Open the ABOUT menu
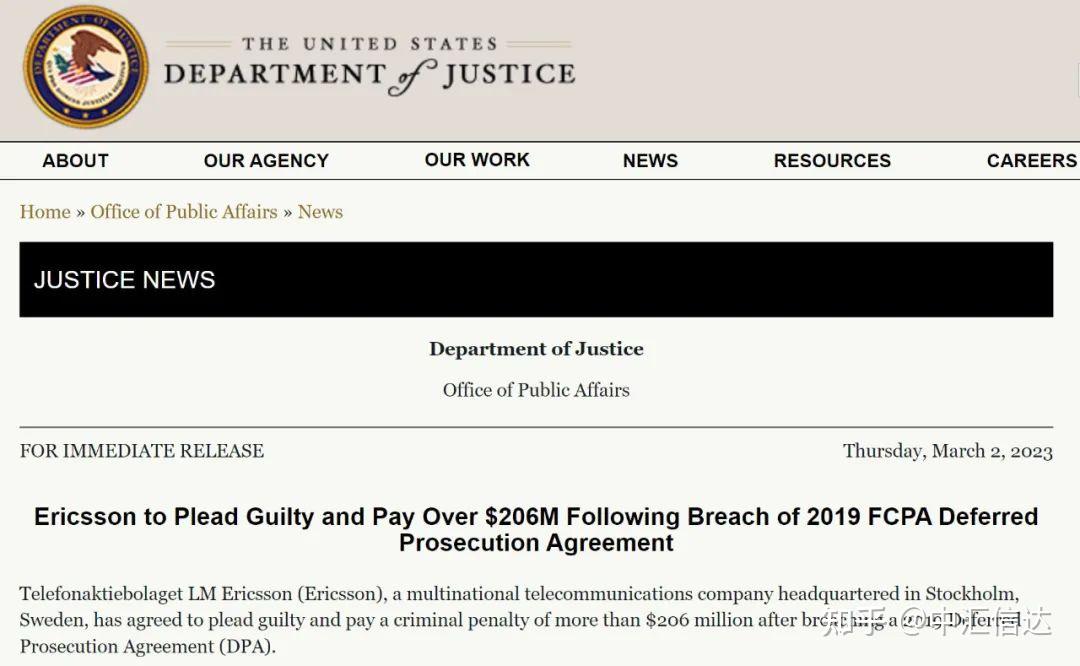This screenshot has width=1080, height=666. coord(75,161)
